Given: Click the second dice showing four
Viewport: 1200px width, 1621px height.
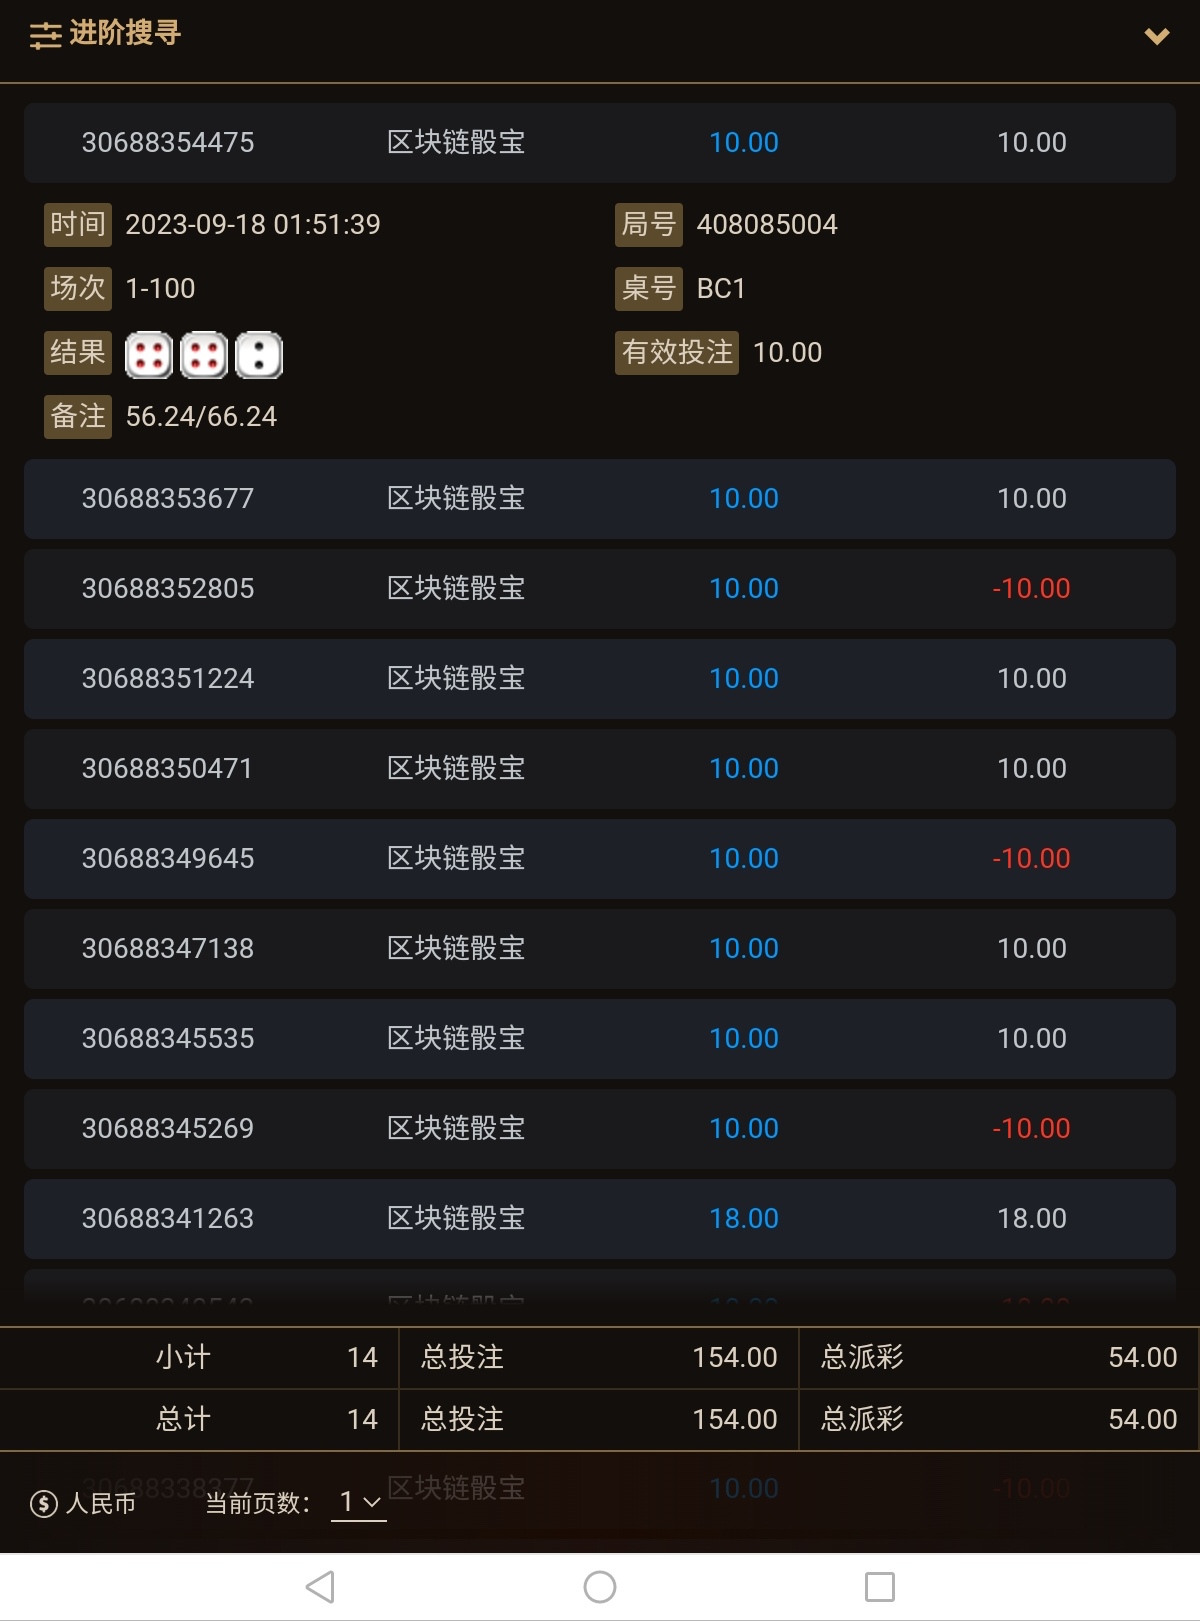Looking at the screenshot, I should click(x=204, y=355).
